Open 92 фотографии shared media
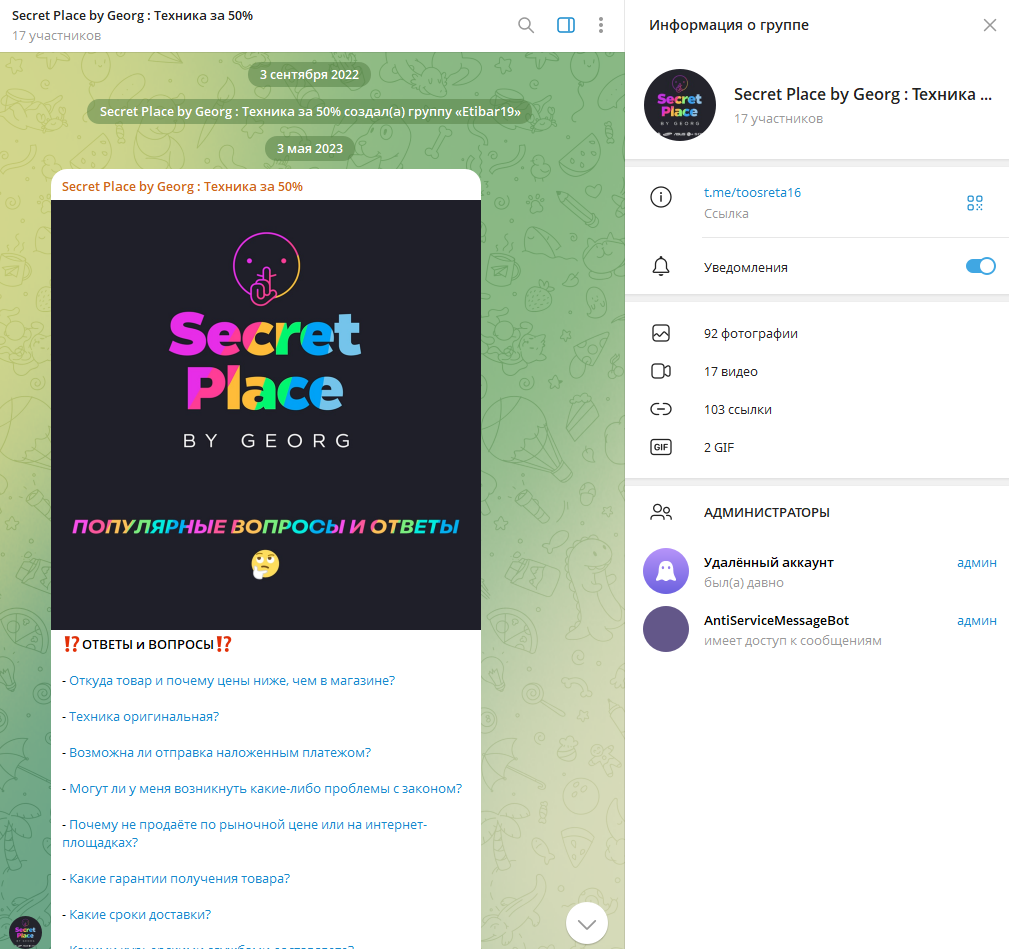This screenshot has height=949, width=1009. pyautogui.click(x=817, y=333)
